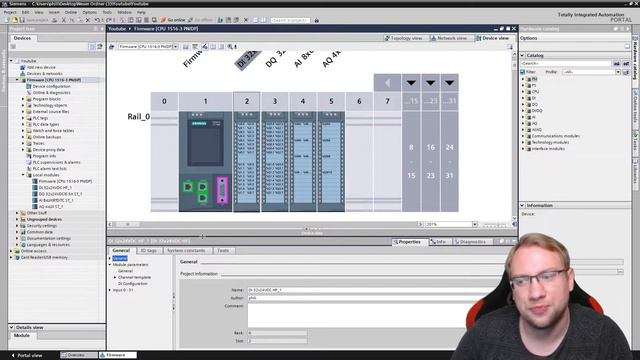Click the catalog search field
Image resolution: width=640 pixels, height=360 pixels.
coord(566,64)
